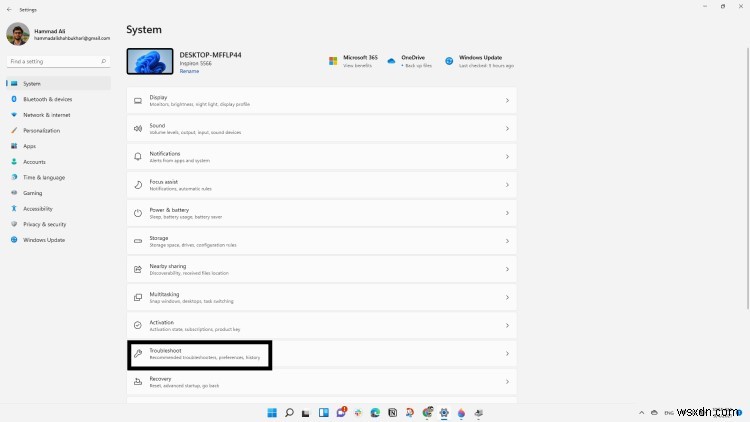Click the Recovery label
Viewport: 750px width, 422px height.
[x=160, y=379]
